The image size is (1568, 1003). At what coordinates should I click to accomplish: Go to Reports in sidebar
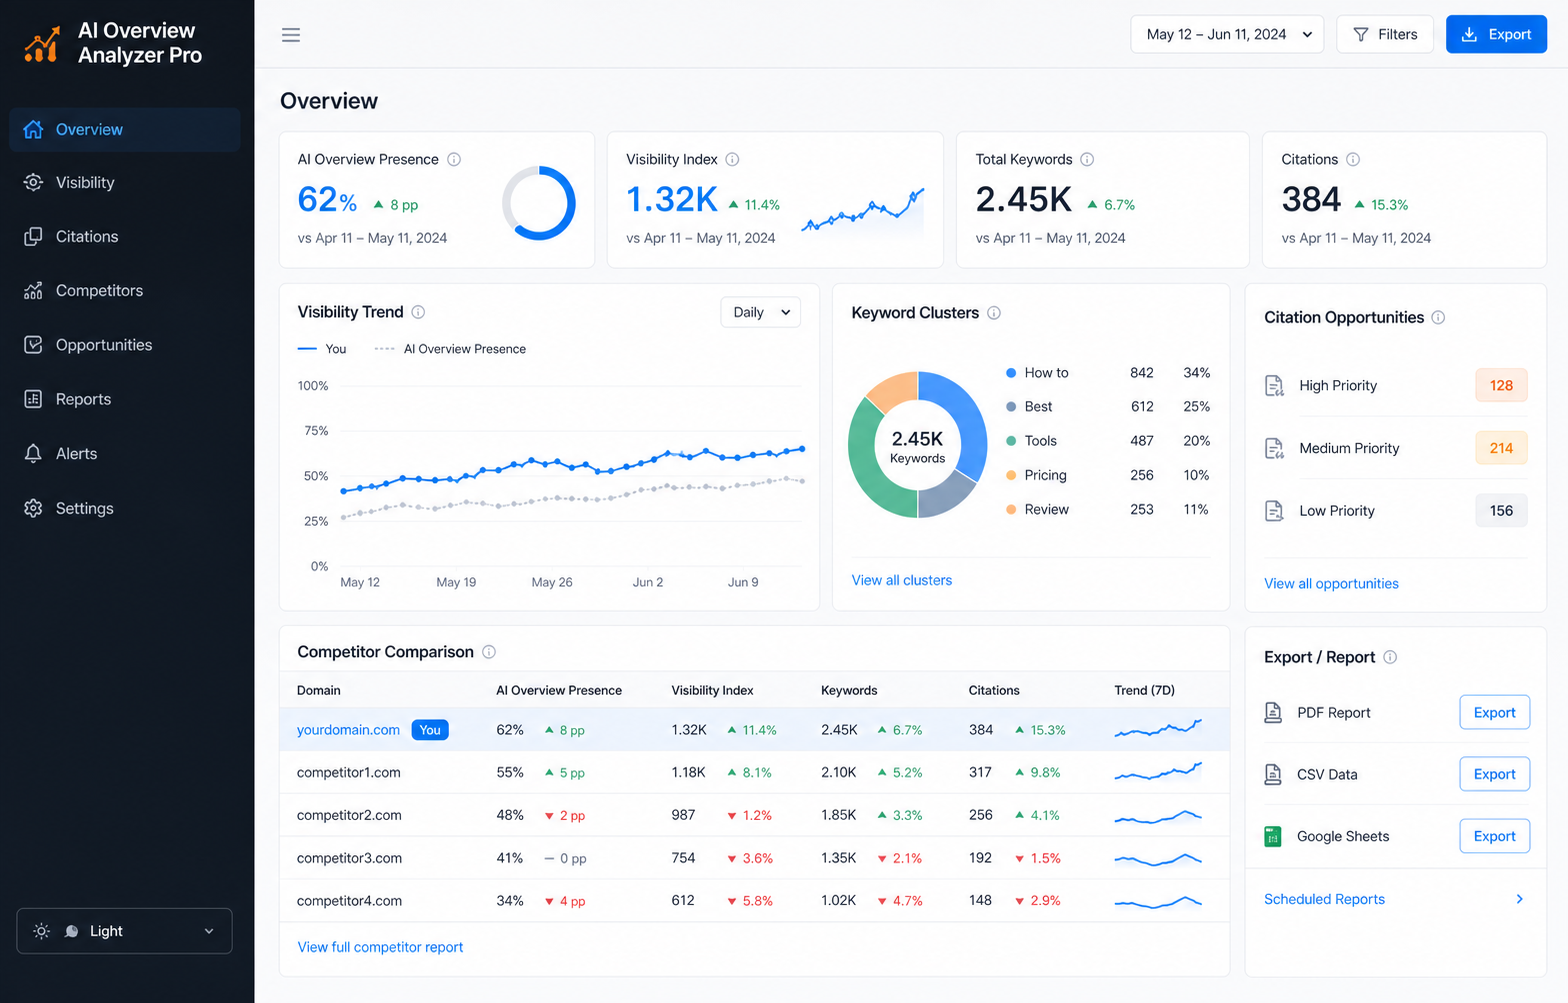(x=125, y=399)
